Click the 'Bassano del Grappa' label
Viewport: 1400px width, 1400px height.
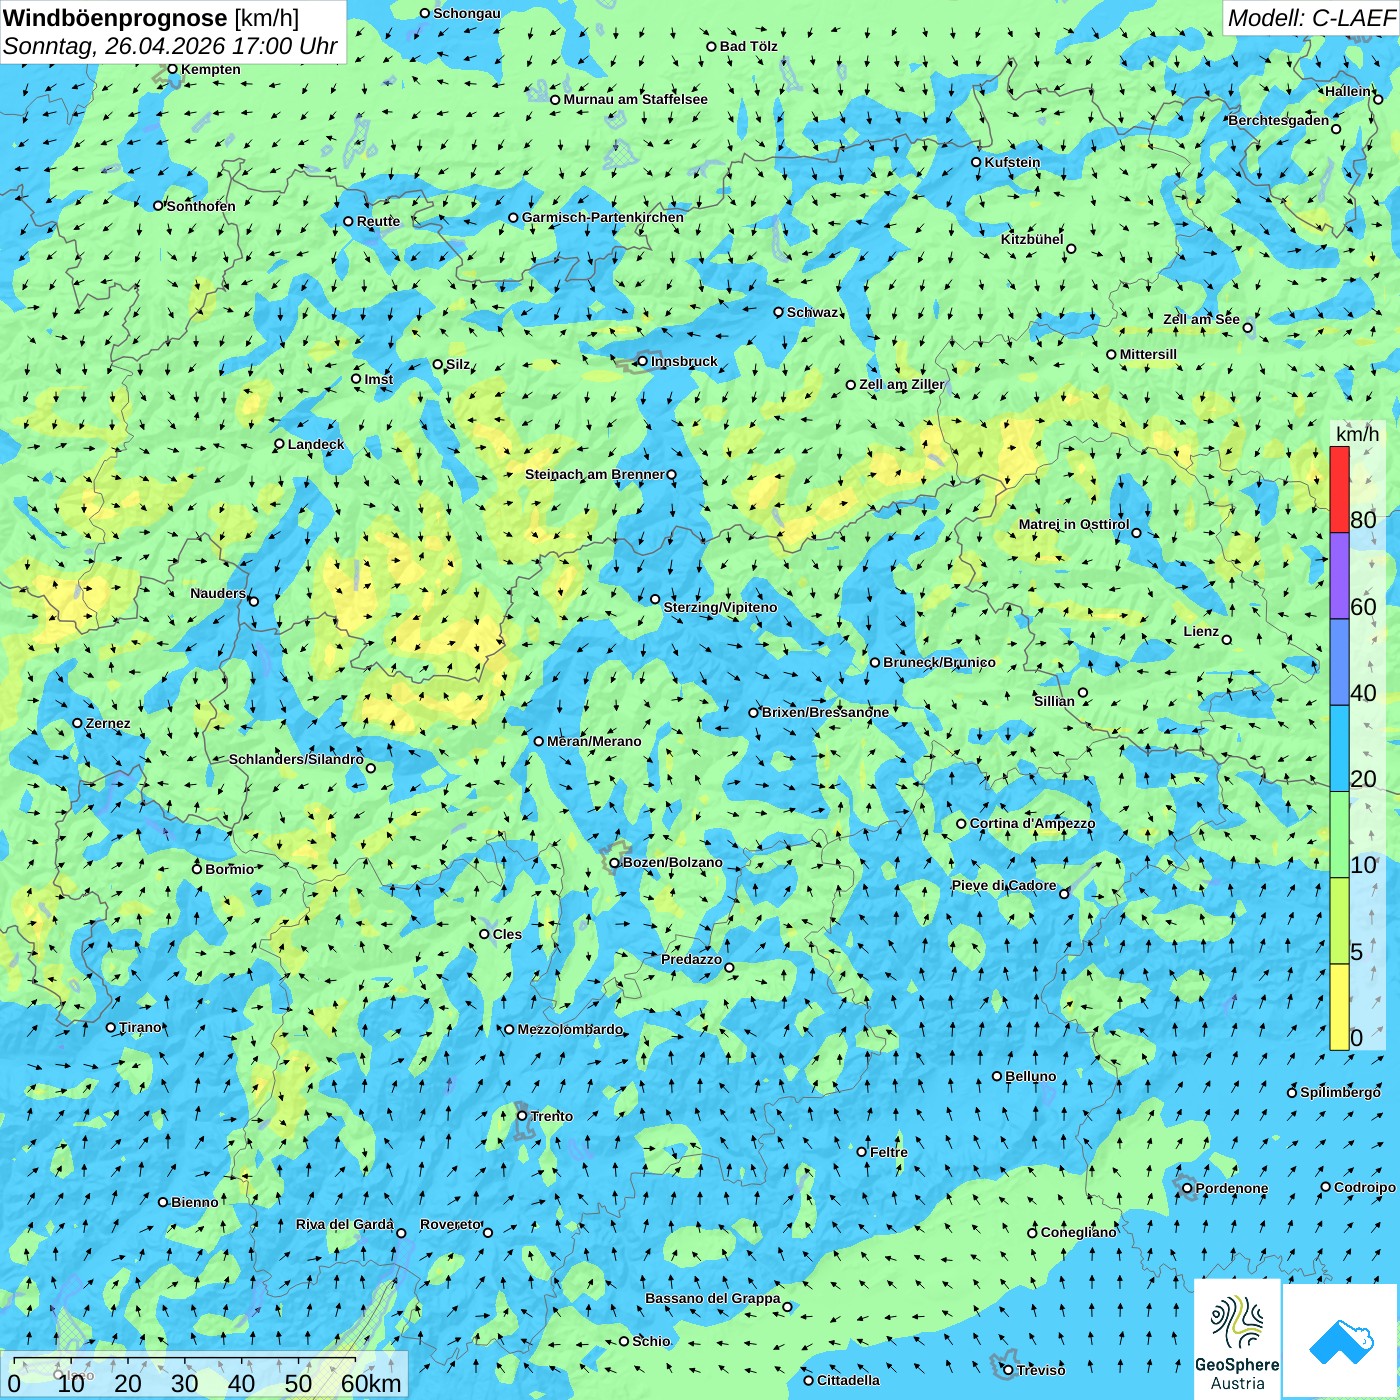713,1298
